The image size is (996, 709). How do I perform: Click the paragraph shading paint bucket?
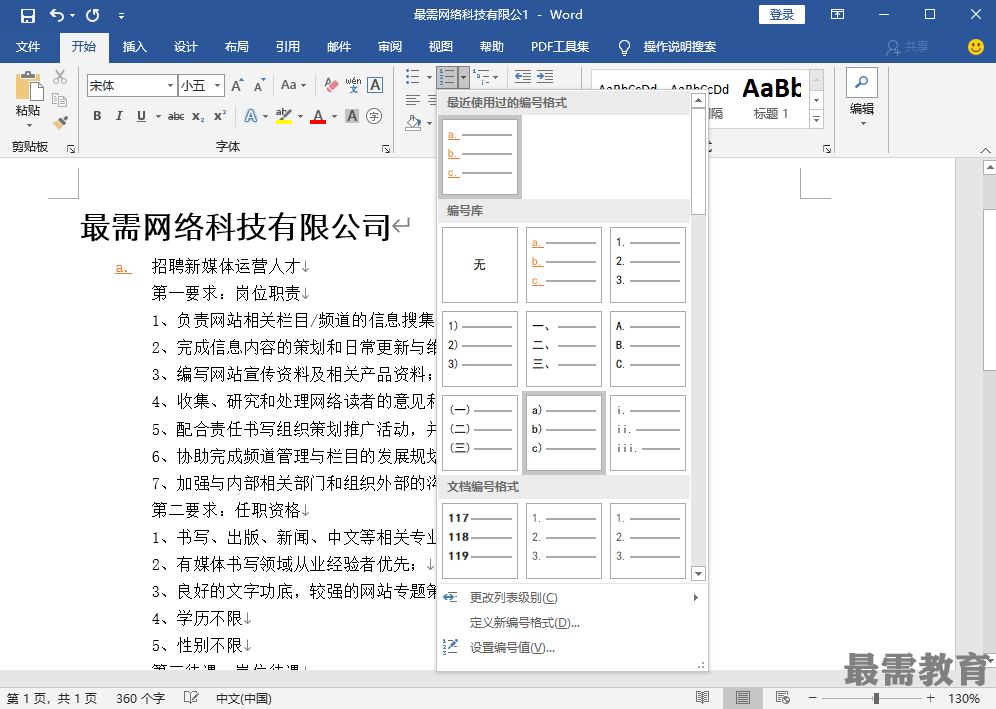click(x=414, y=122)
